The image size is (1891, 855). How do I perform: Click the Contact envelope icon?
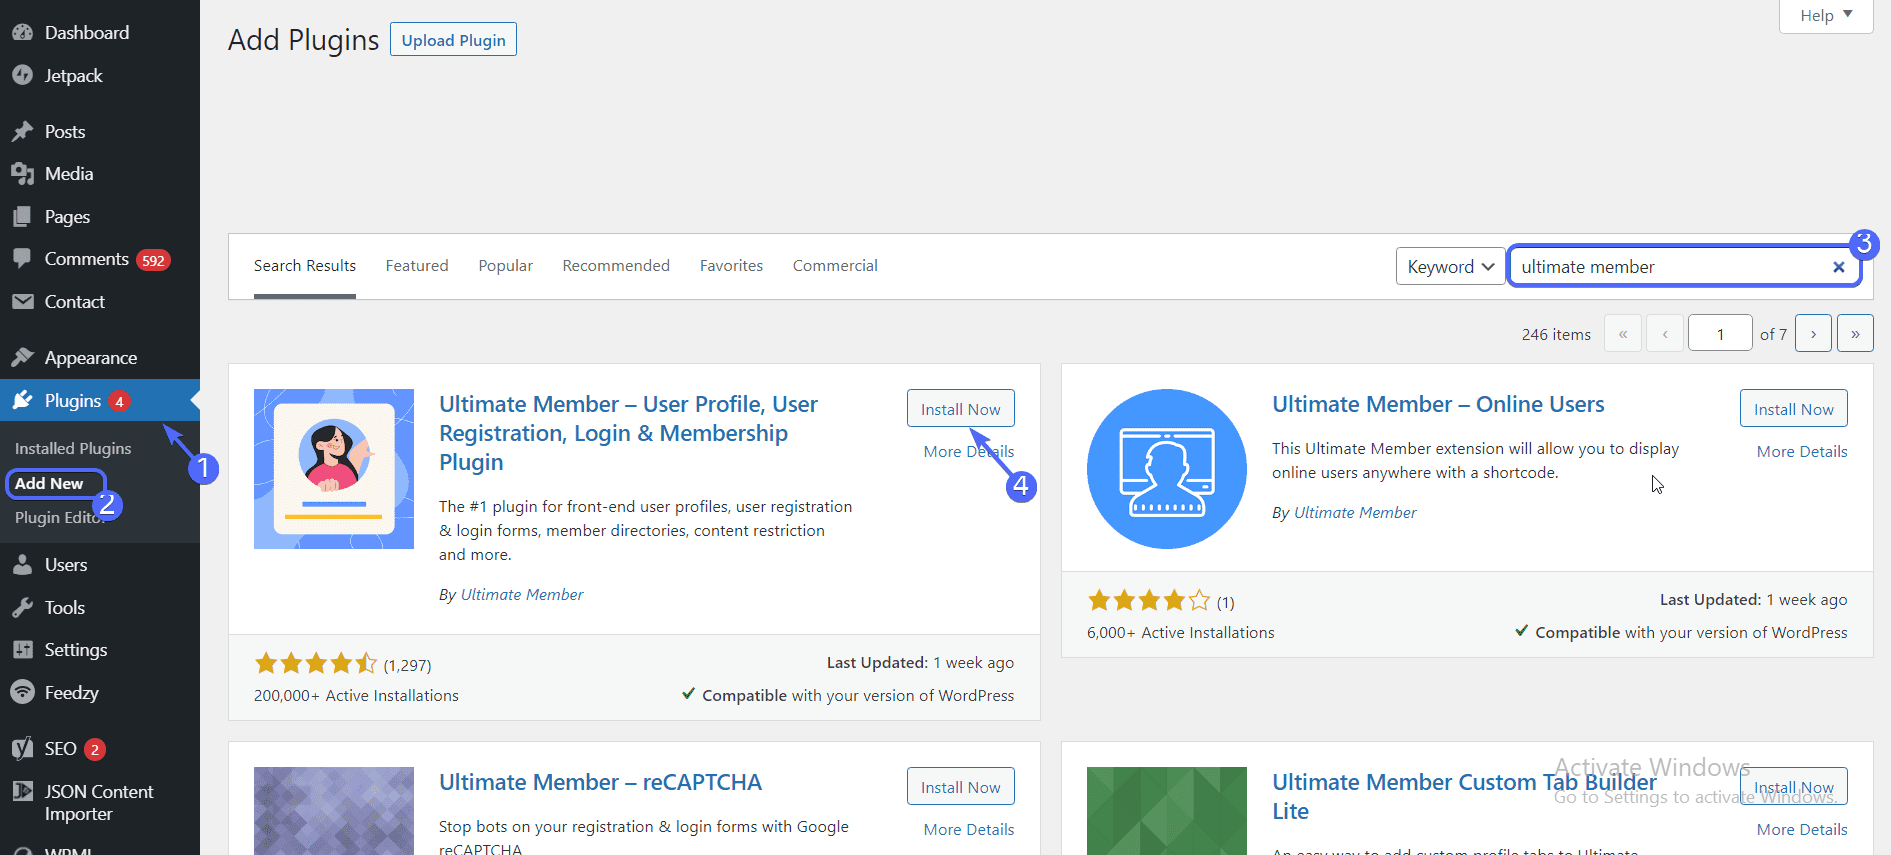coord(22,302)
